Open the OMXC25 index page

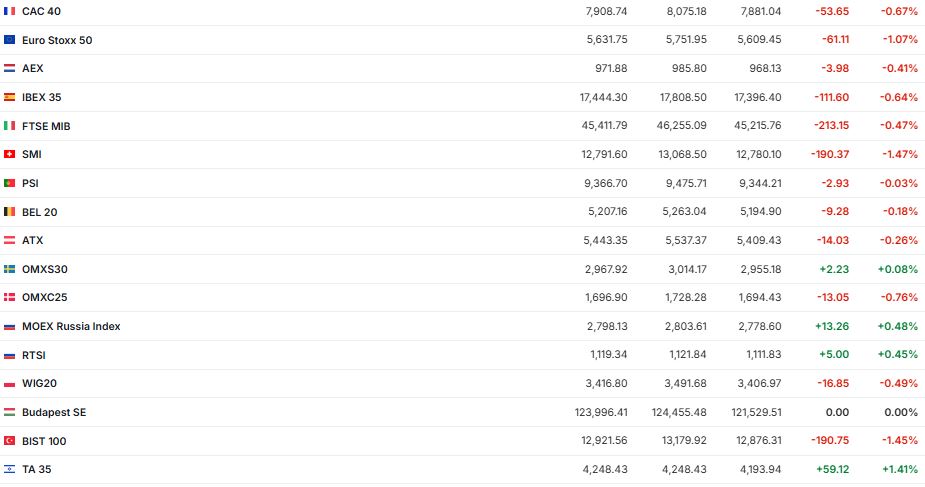click(x=44, y=297)
